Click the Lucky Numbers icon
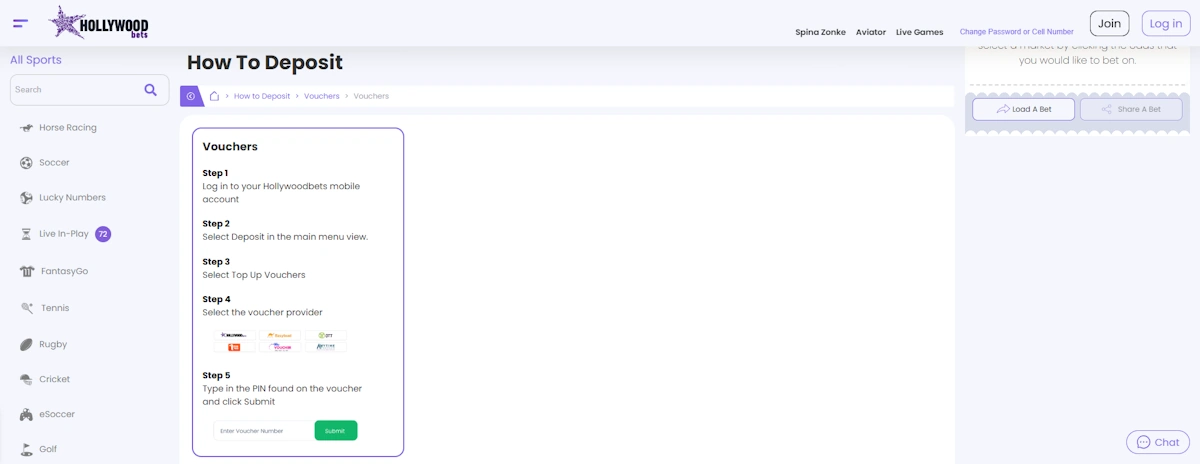 point(26,198)
